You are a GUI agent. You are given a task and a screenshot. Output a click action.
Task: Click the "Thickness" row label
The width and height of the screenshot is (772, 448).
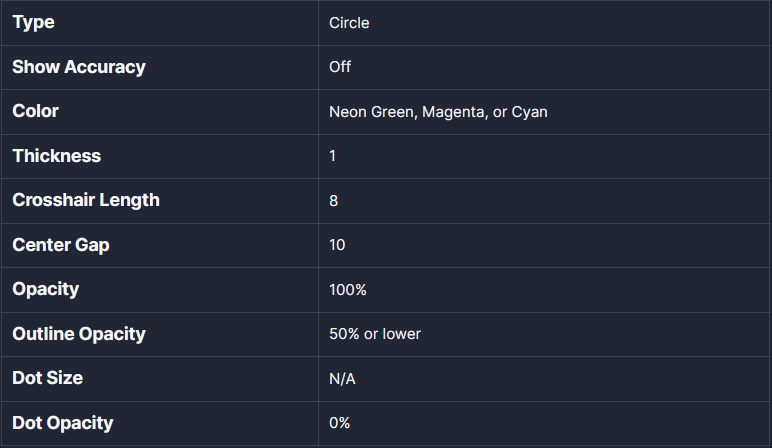(56, 156)
